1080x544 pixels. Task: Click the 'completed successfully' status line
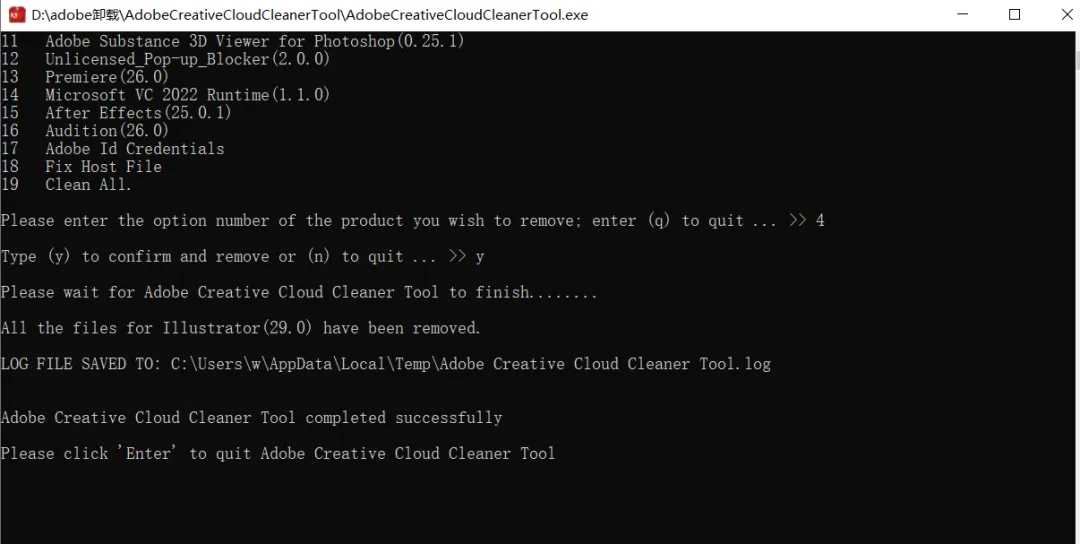[x=251, y=417]
